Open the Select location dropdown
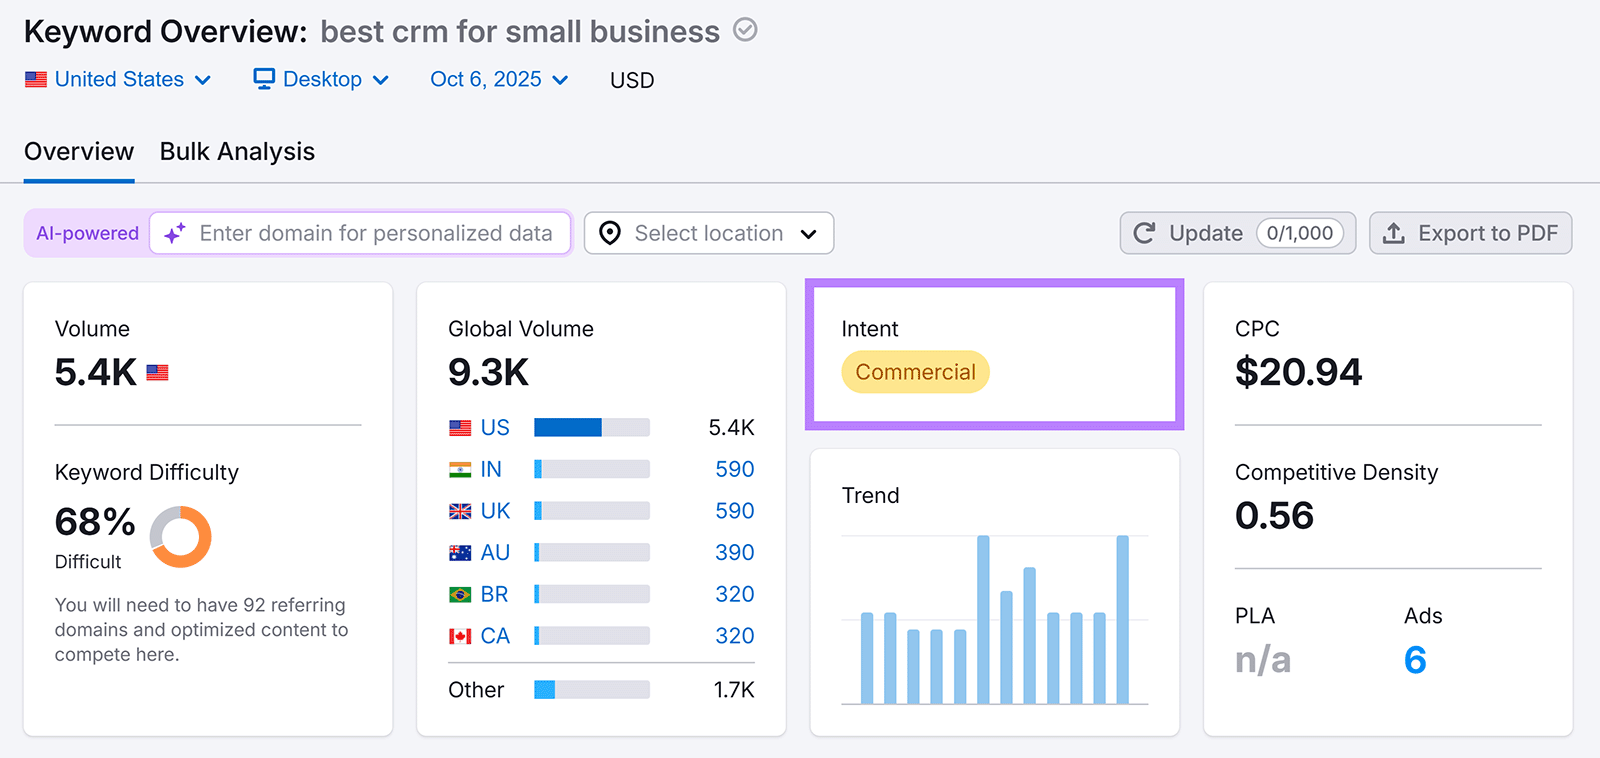 pos(708,233)
